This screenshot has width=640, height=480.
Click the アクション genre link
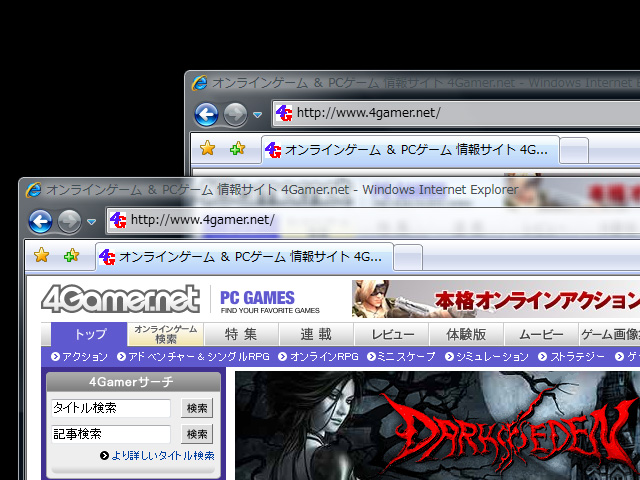click(x=85, y=357)
